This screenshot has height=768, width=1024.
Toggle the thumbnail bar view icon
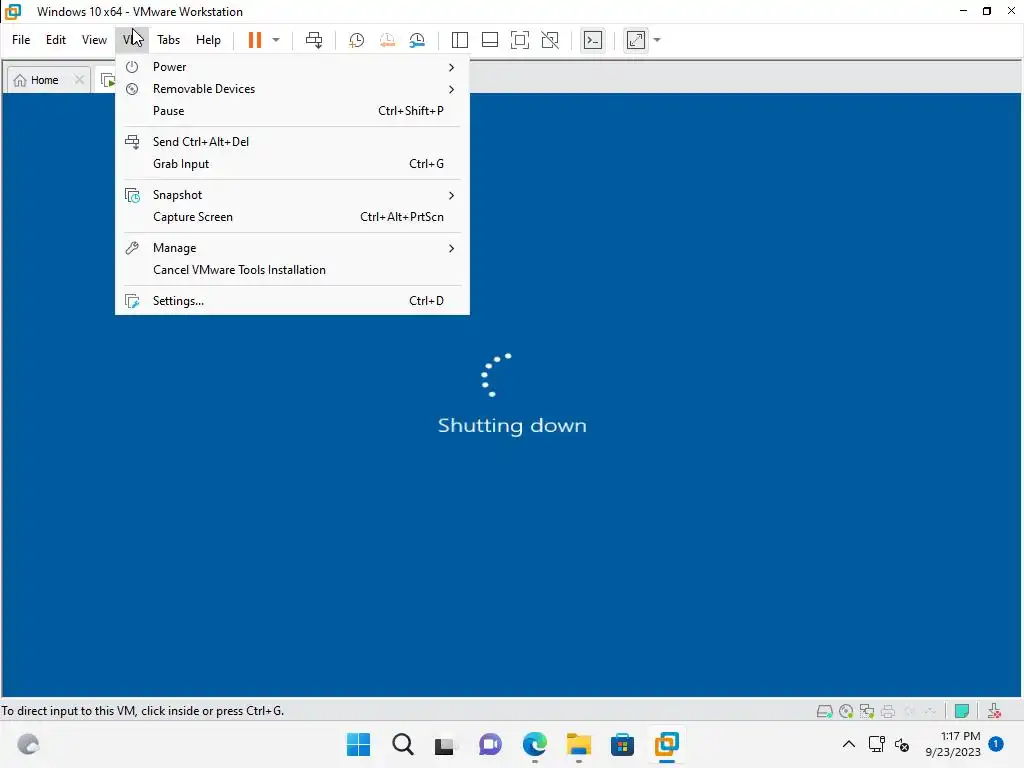pos(490,40)
